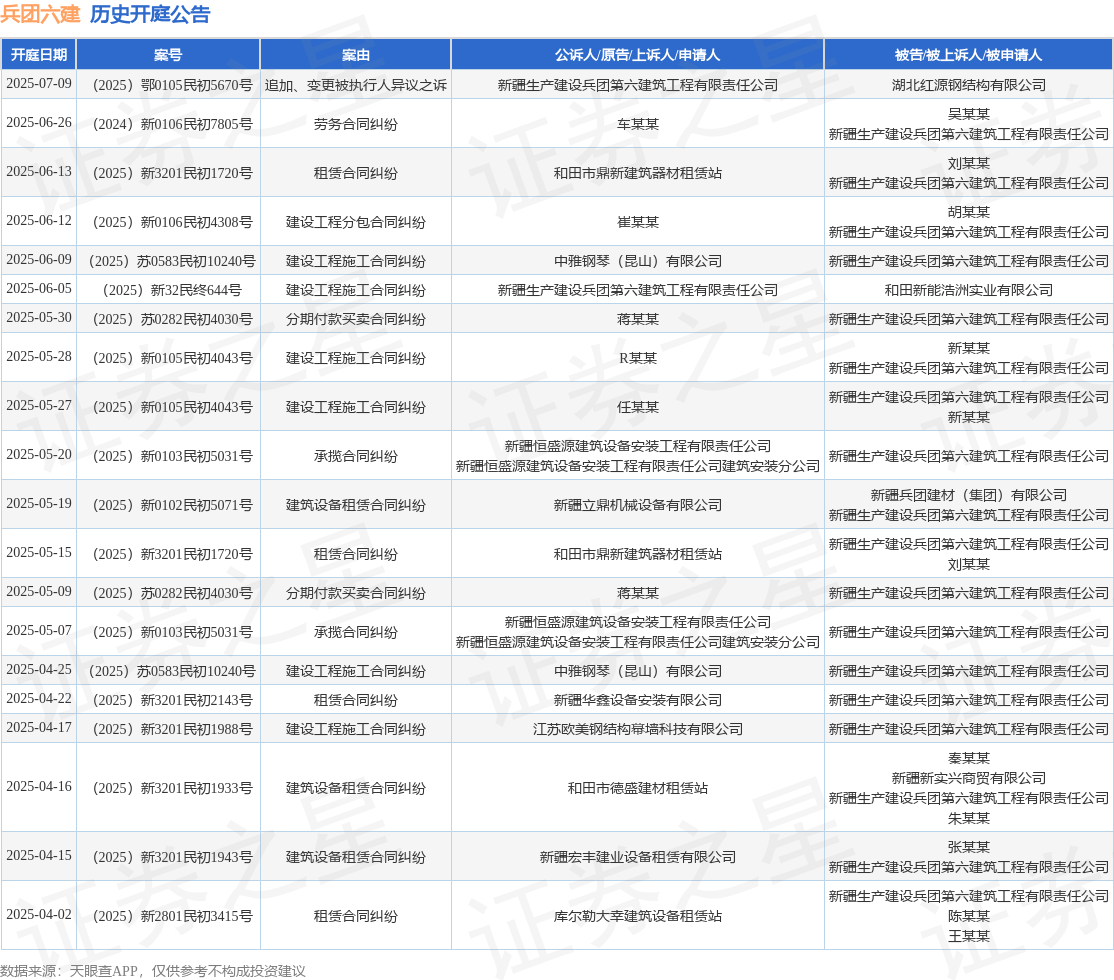Click plaintiff 车某某

[x=637, y=124]
